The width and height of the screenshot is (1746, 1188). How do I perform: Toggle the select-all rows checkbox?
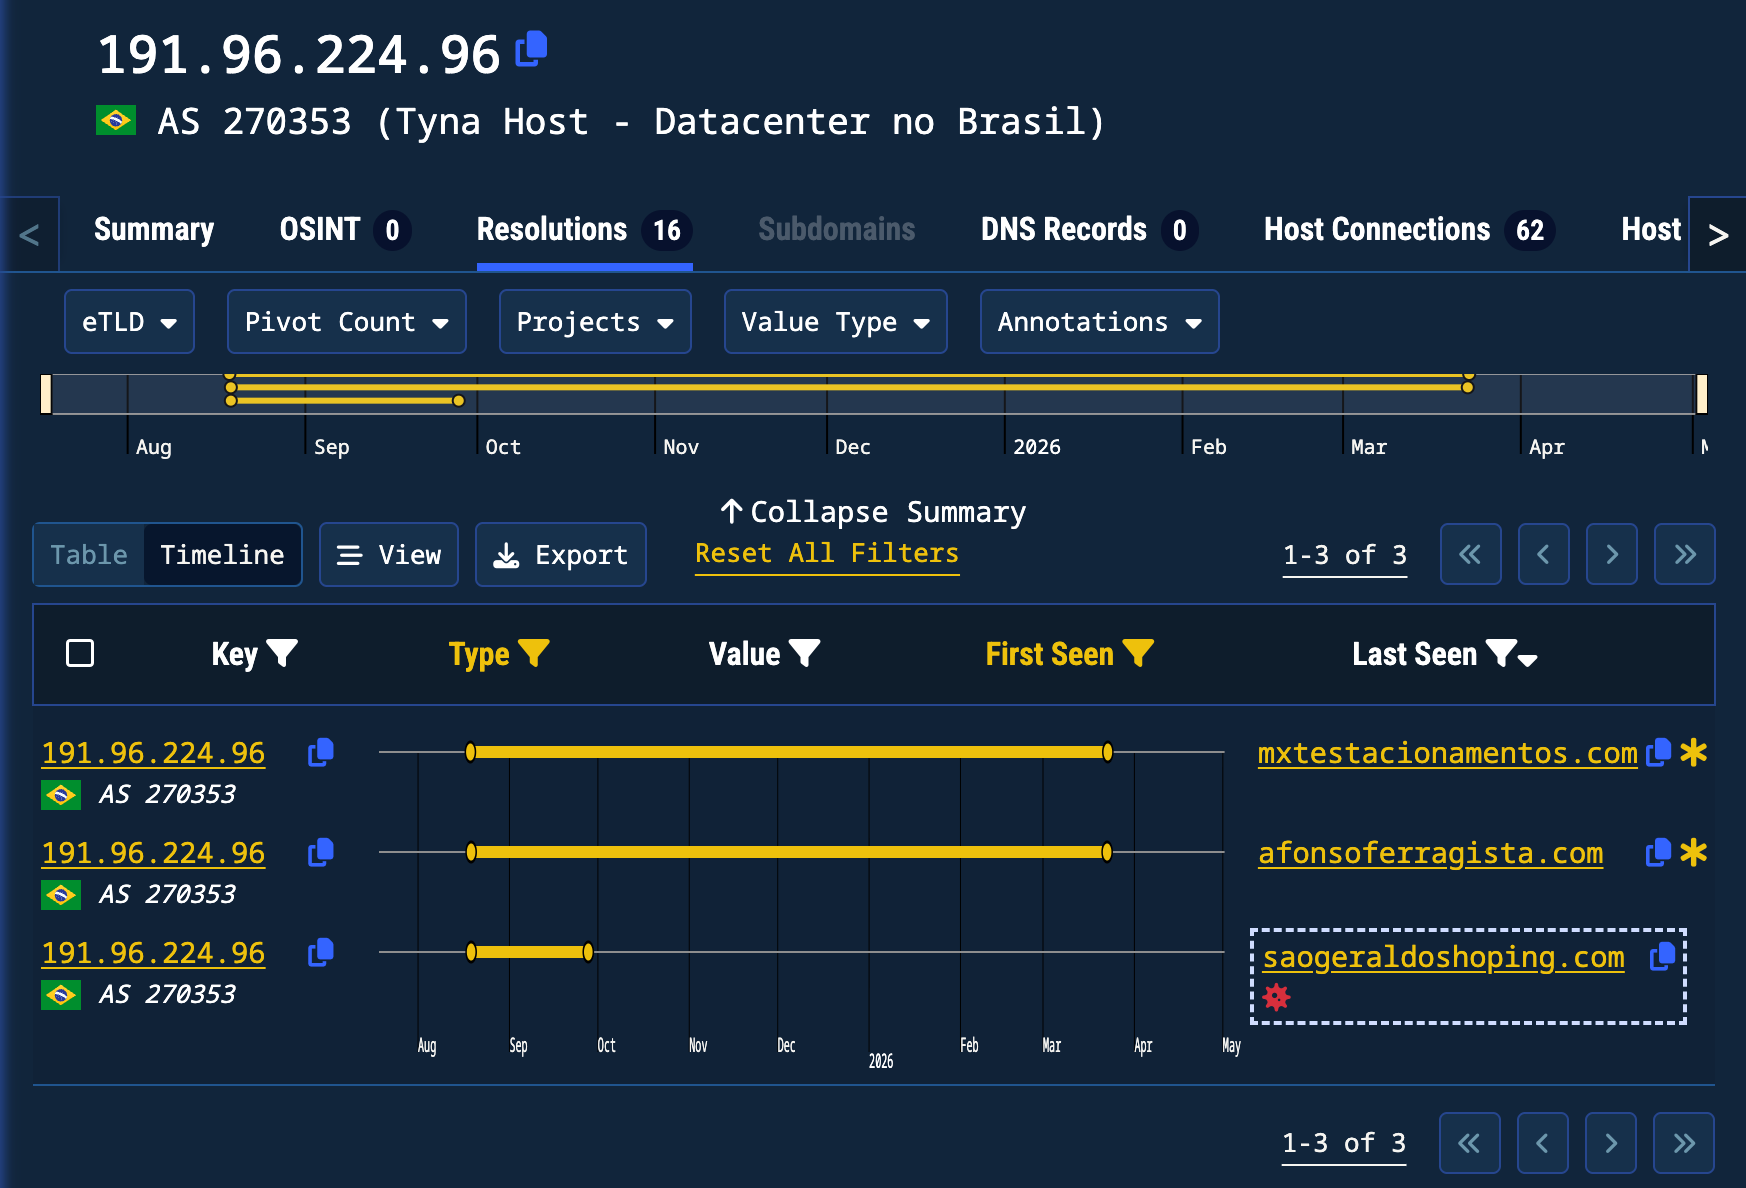(x=80, y=653)
